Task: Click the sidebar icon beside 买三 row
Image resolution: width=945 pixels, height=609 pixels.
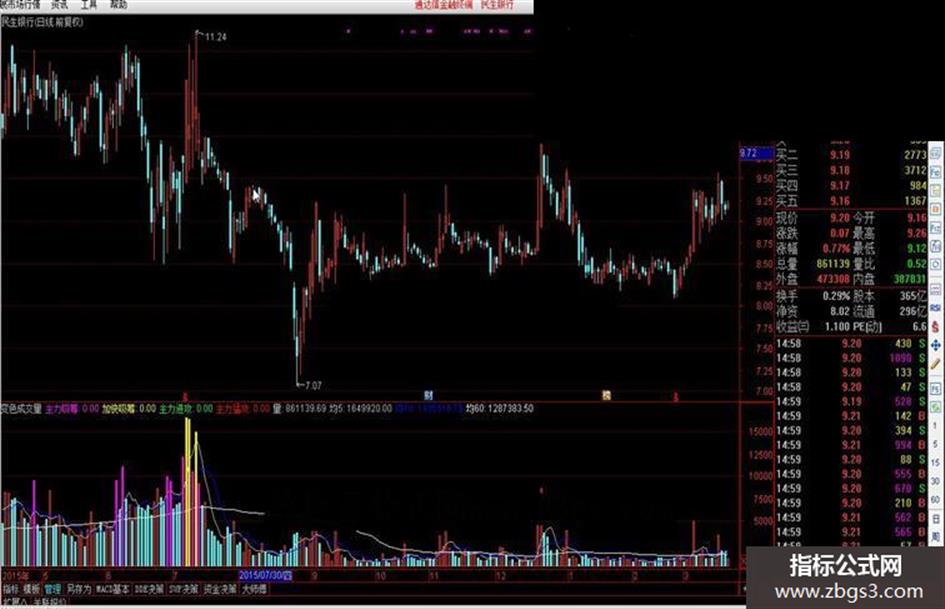Action: pos(935,172)
